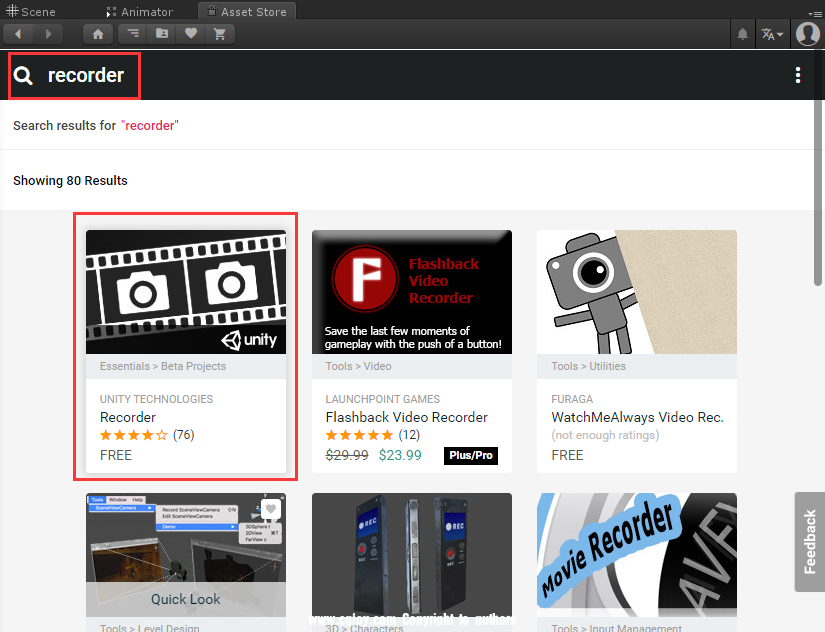Open the shopping cart icon
Screen dimensions: 825x632
(x=220, y=34)
